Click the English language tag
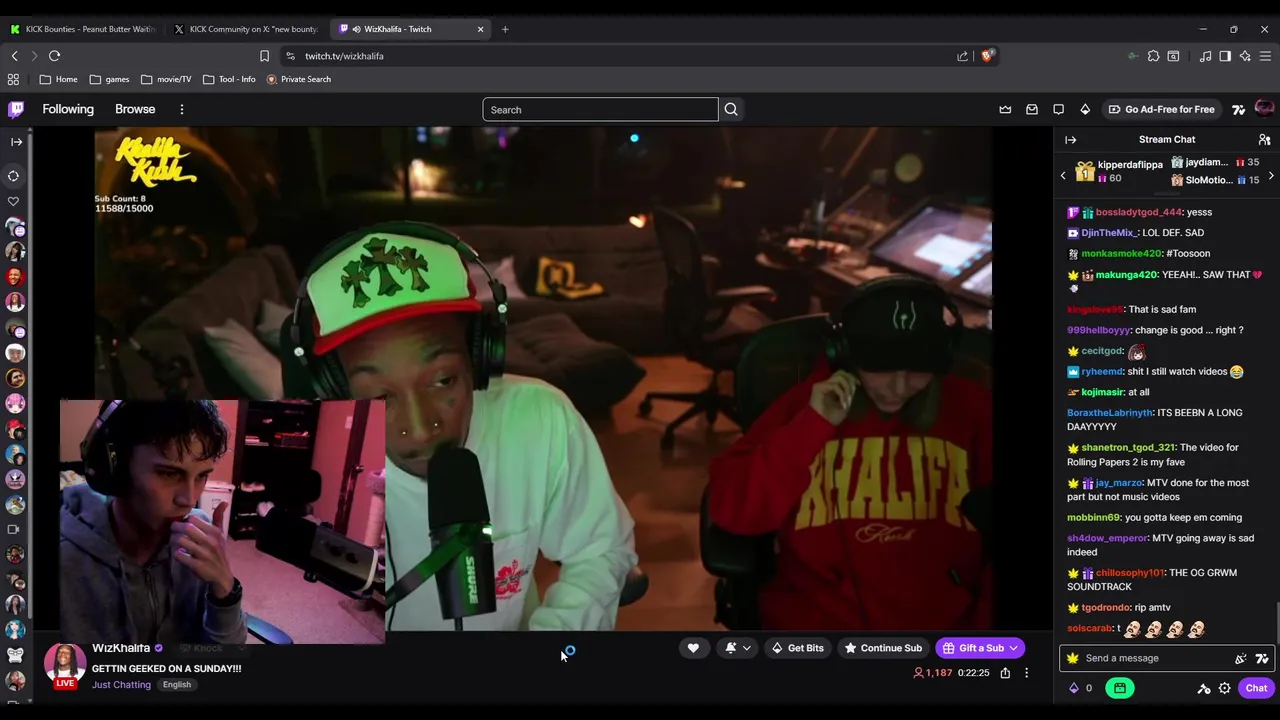 tap(177, 685)
